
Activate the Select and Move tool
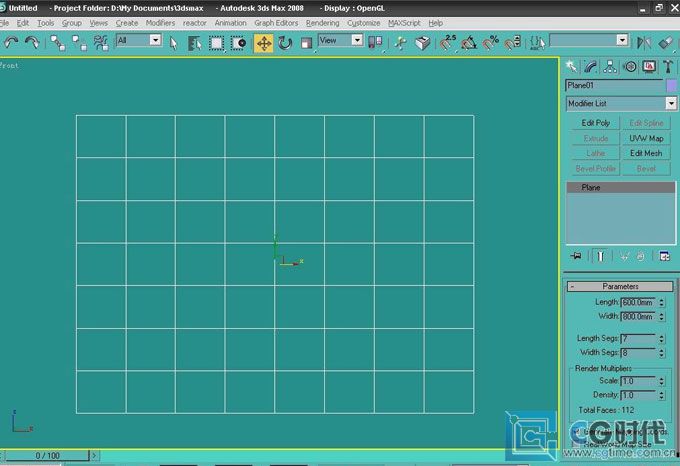(x=264, y=43)
